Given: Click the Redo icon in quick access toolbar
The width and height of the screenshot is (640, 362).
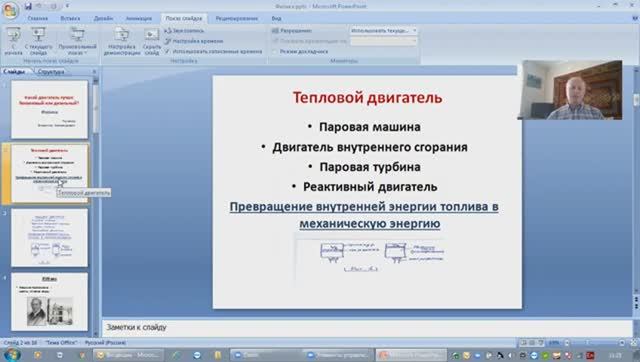Looking at the screenshot, I should 53,6.
